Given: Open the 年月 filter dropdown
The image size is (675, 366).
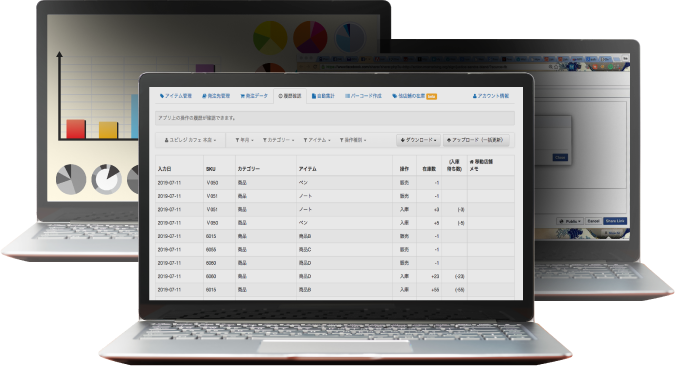Looking at the screenshot, I should pos(244,140).
